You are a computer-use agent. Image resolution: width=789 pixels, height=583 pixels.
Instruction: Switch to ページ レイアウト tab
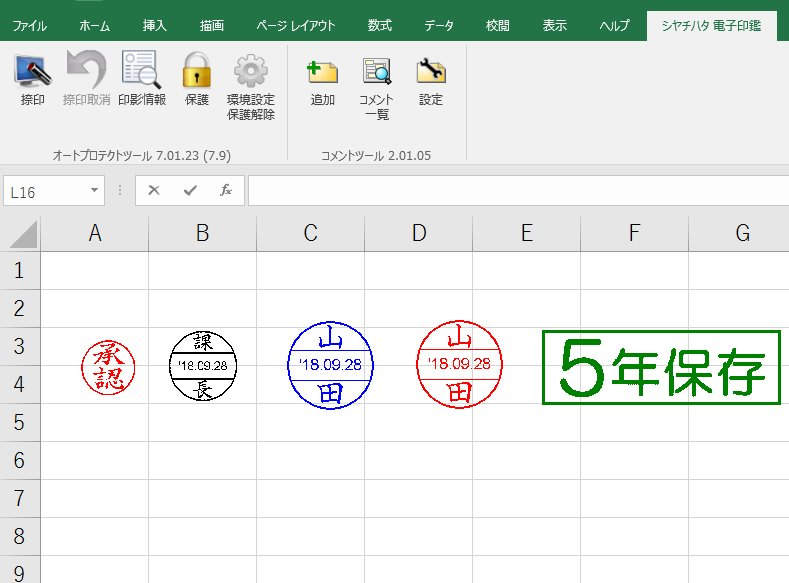pos(295,25)
